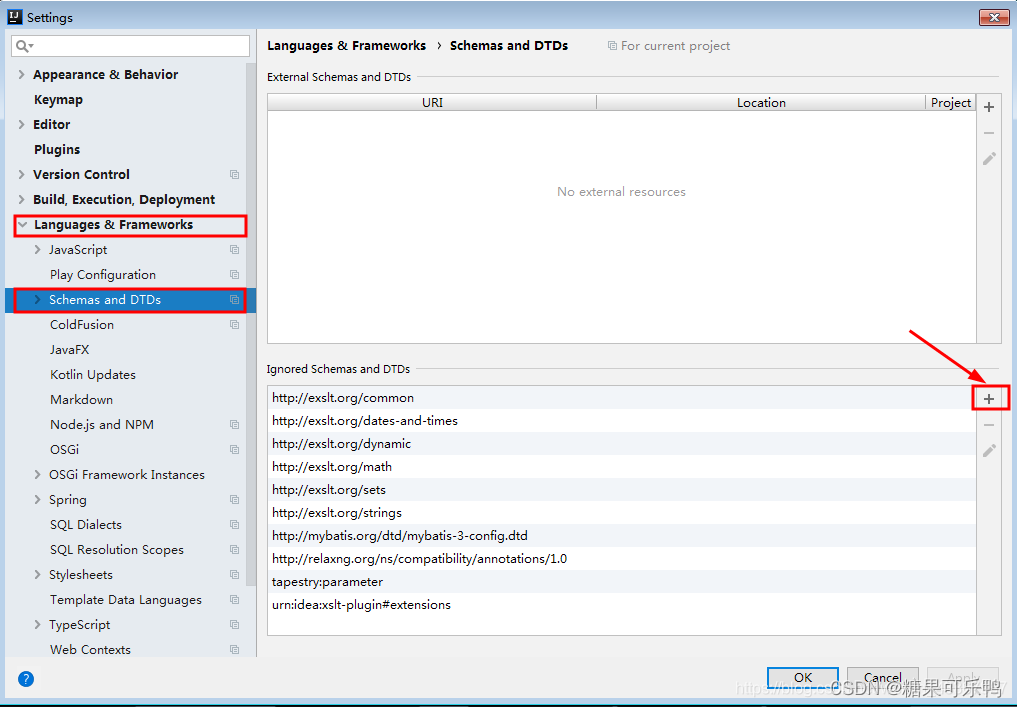Remove external schema using the minus icon
The height and width of the screenshot is (707, 1017).
(x=989, y=132)
